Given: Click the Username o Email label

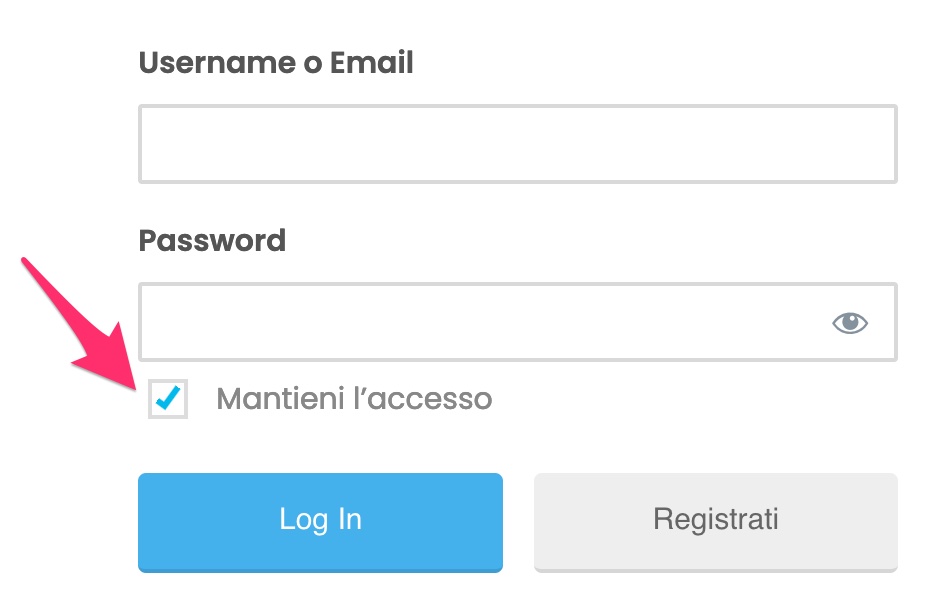Looking at the screenshot, I should click(276, 62).
